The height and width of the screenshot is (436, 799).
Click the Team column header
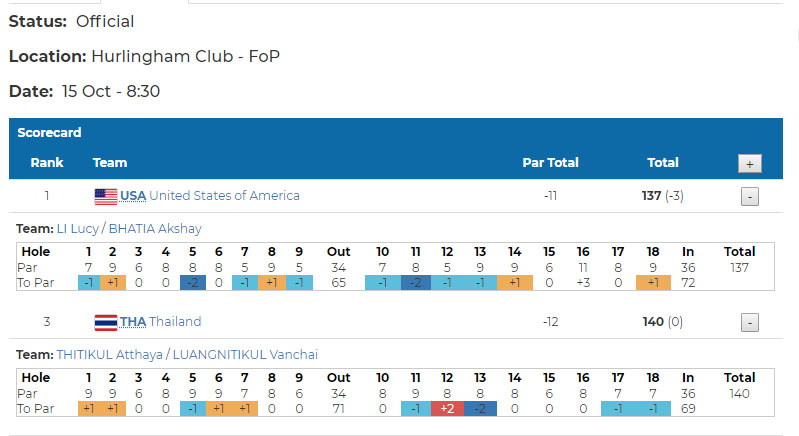tap(110, 163)
